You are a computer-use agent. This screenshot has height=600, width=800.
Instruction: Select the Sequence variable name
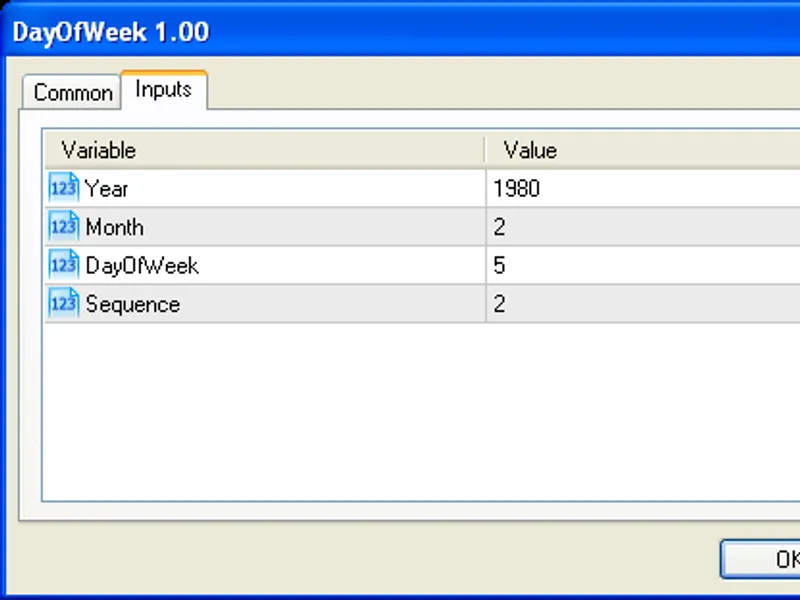pos(133,305)
